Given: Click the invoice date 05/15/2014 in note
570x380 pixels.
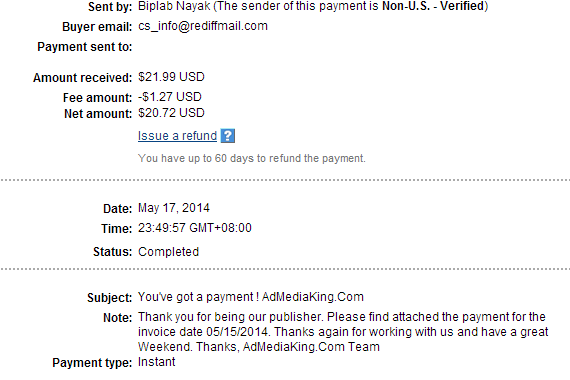Looking at the screenshot, I should point(237,332).
